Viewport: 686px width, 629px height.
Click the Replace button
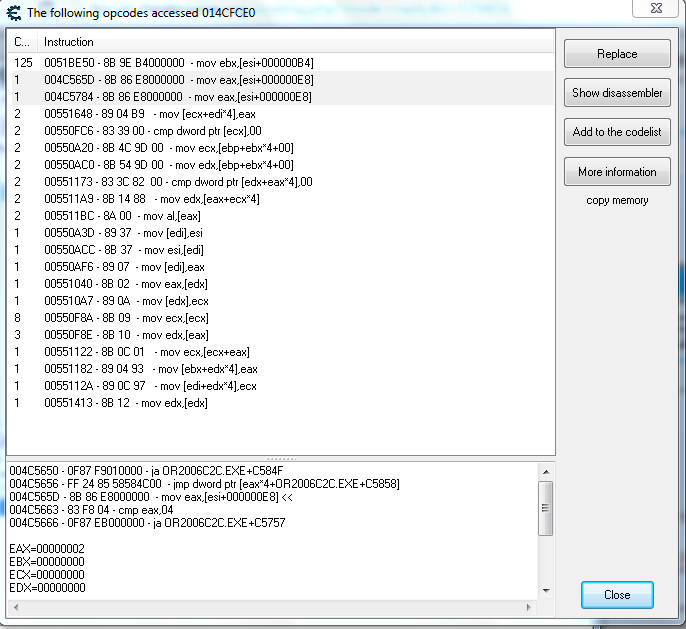click(x=617, y=54)
